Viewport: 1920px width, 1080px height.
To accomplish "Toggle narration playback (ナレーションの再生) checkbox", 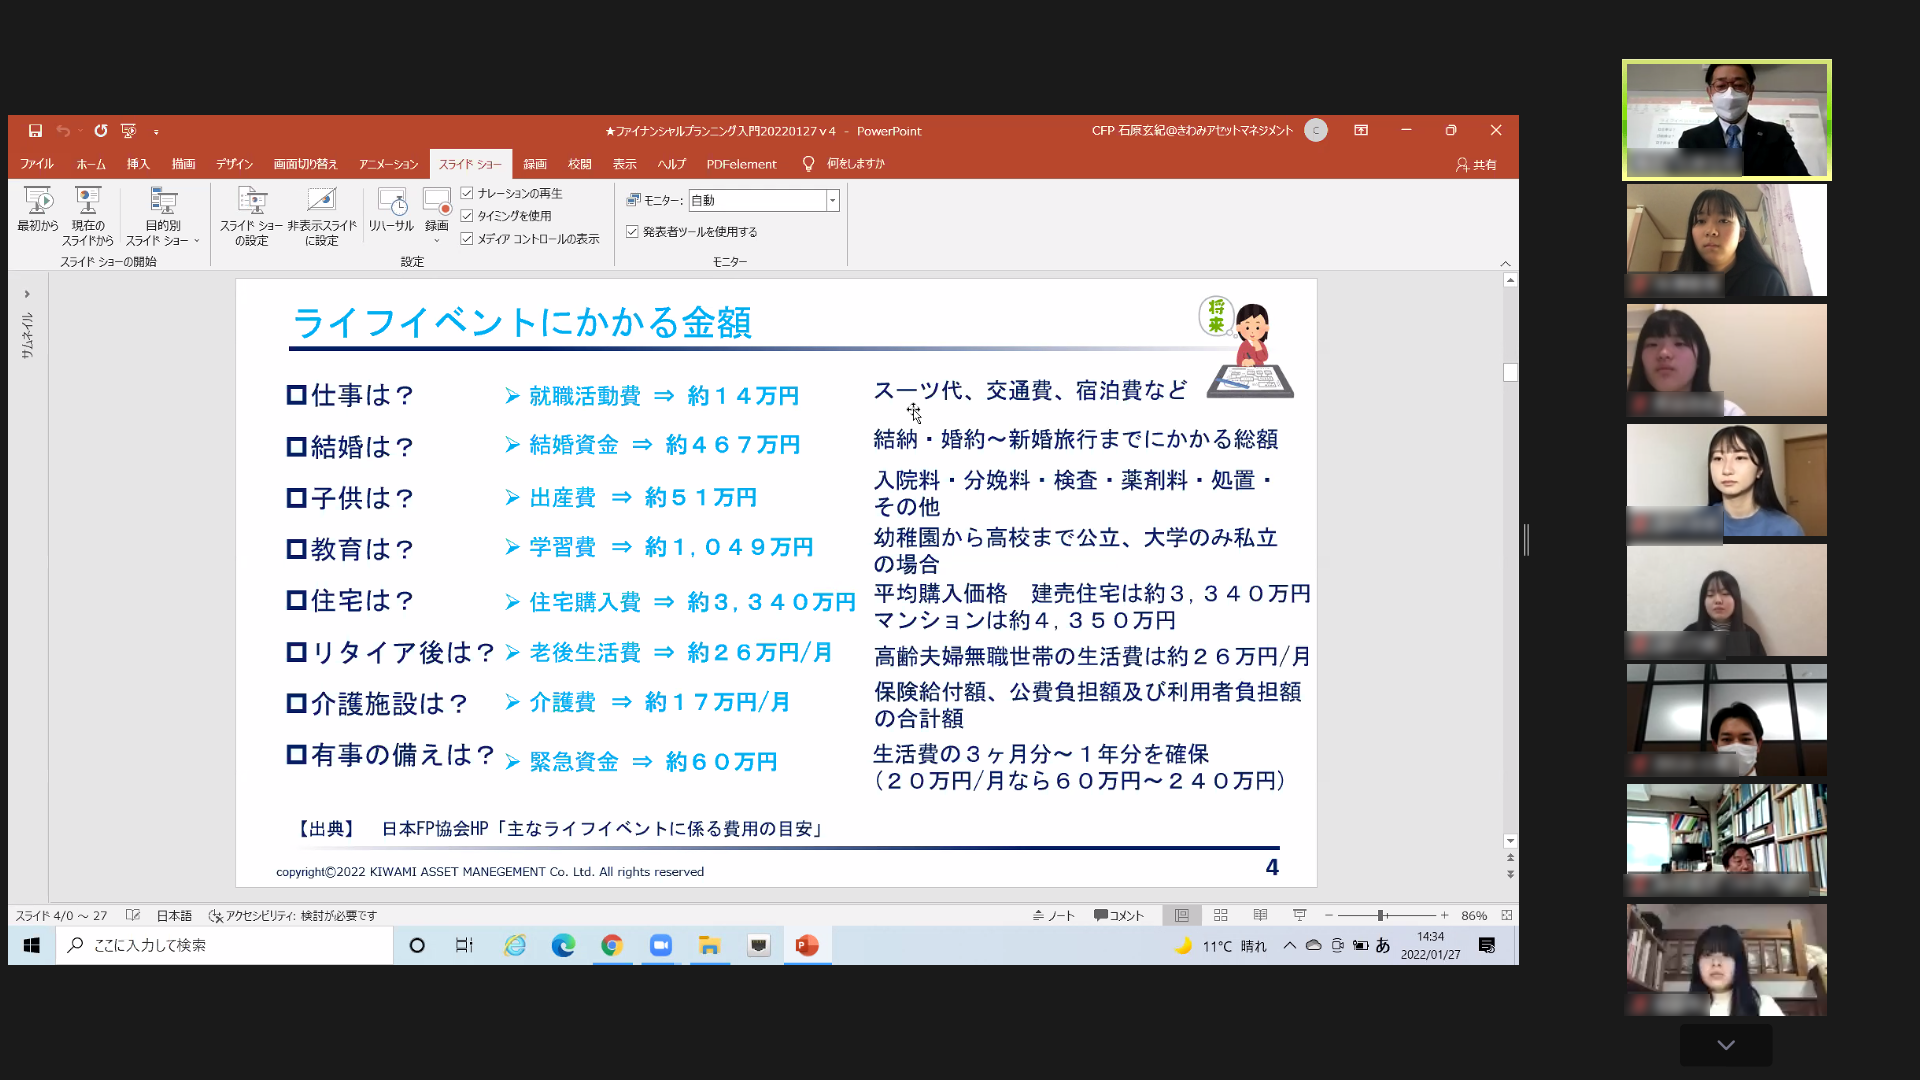I will (467, 193).
